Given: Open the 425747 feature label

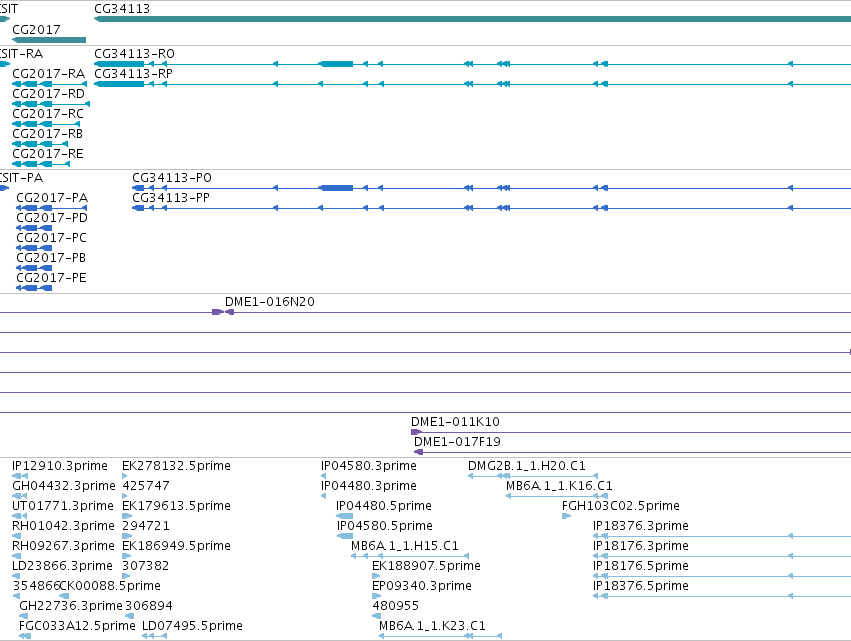Looking at the screenshot, I should [145, 486].
